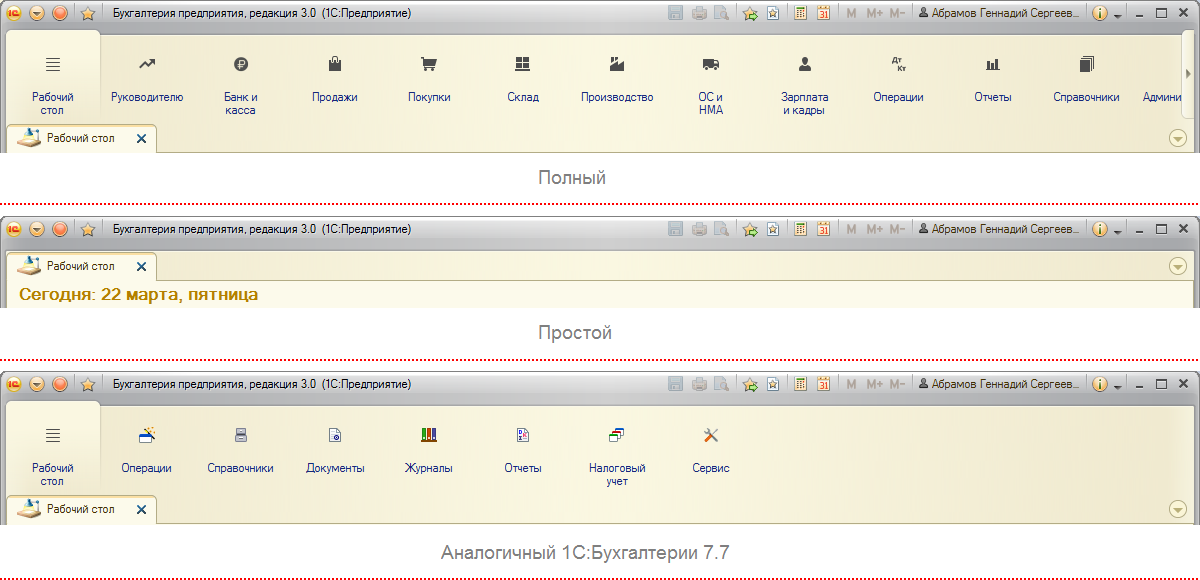
Task: Open tab list dropdown in Полный window
Action: coord(1178,139)
